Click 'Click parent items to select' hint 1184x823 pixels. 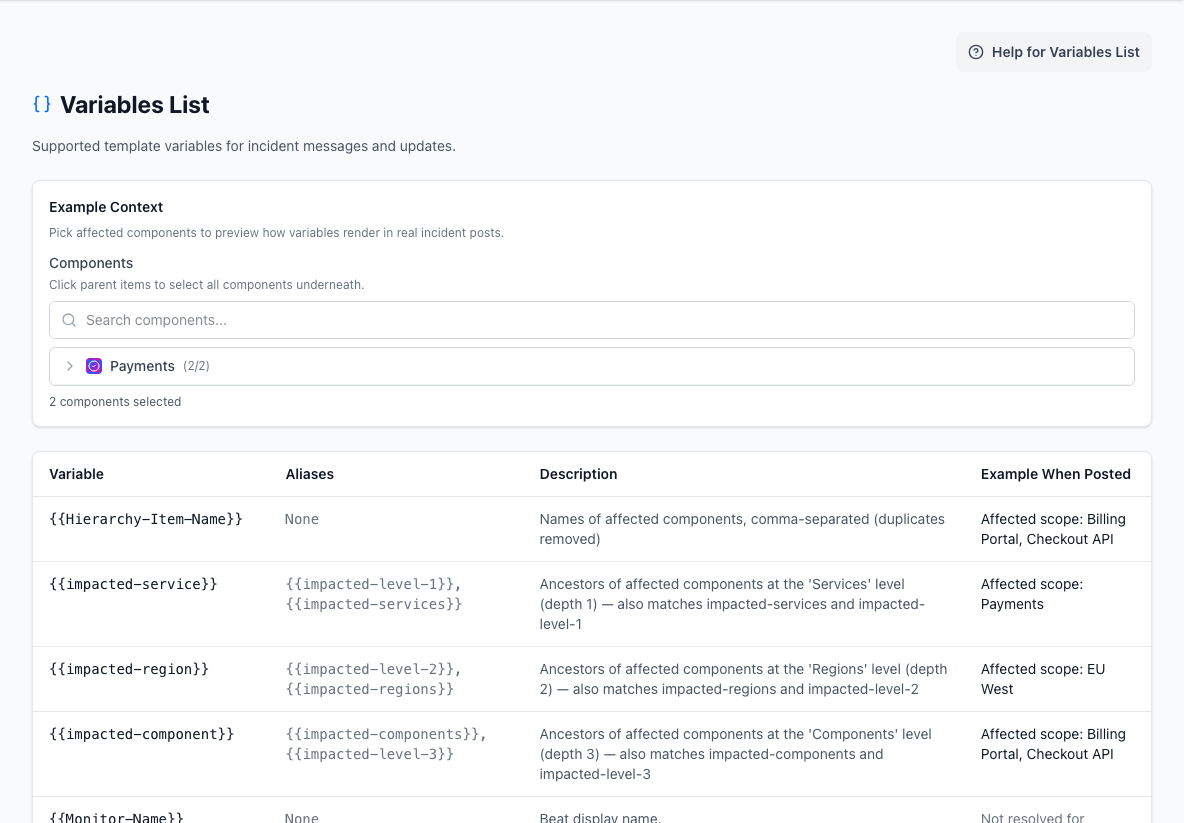206,285
